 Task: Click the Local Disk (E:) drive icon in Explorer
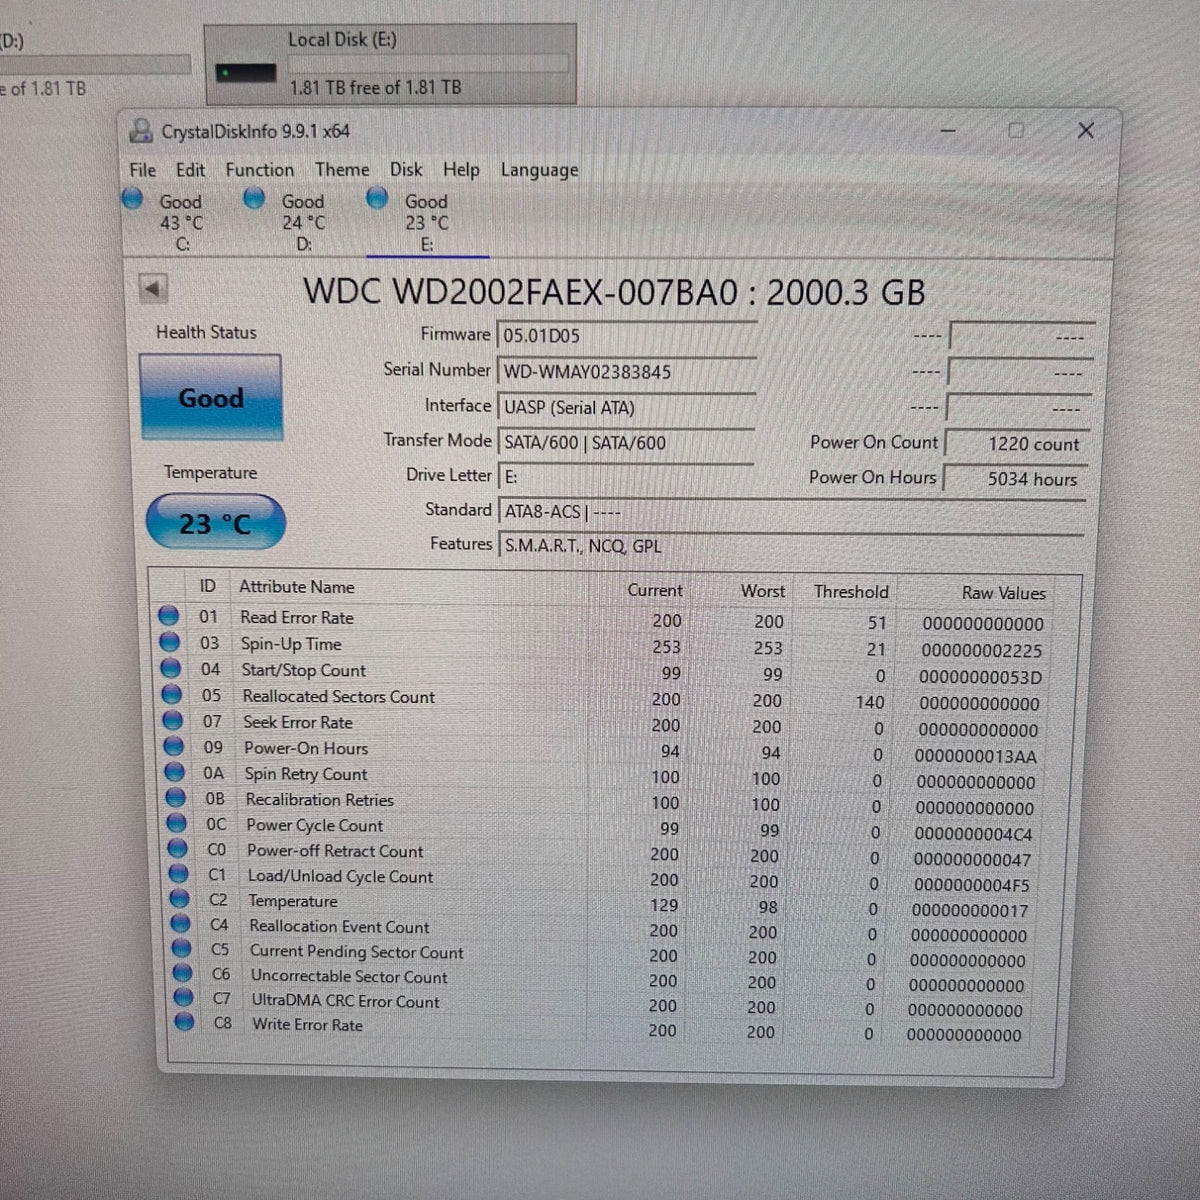[x=246, y=73]
